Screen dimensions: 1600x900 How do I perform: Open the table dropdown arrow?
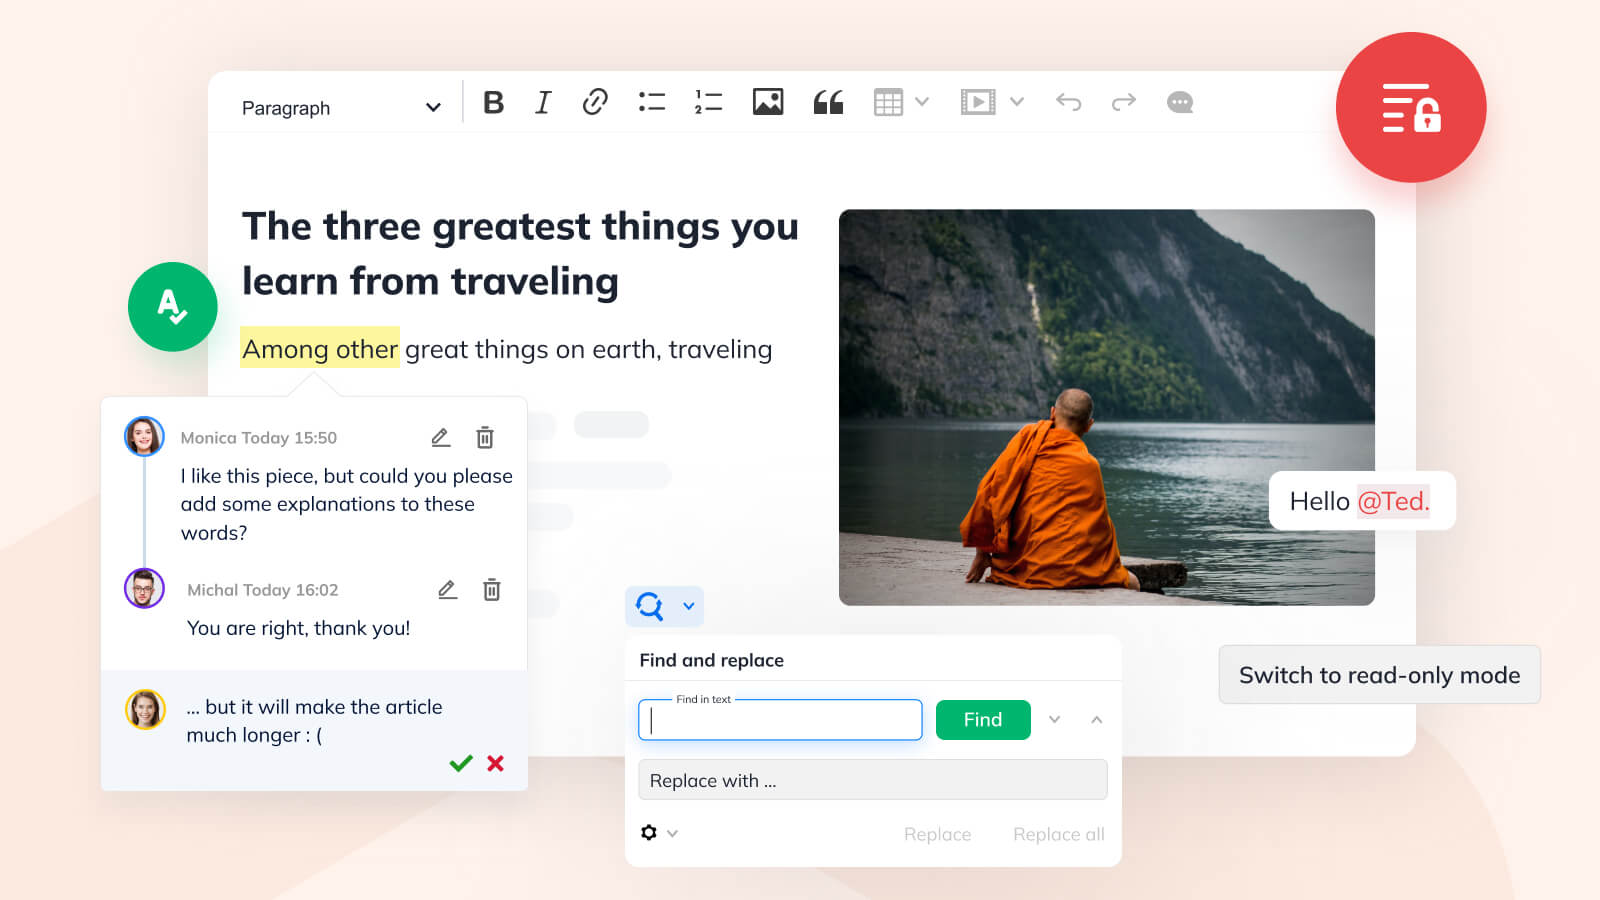tap(922, 102)
